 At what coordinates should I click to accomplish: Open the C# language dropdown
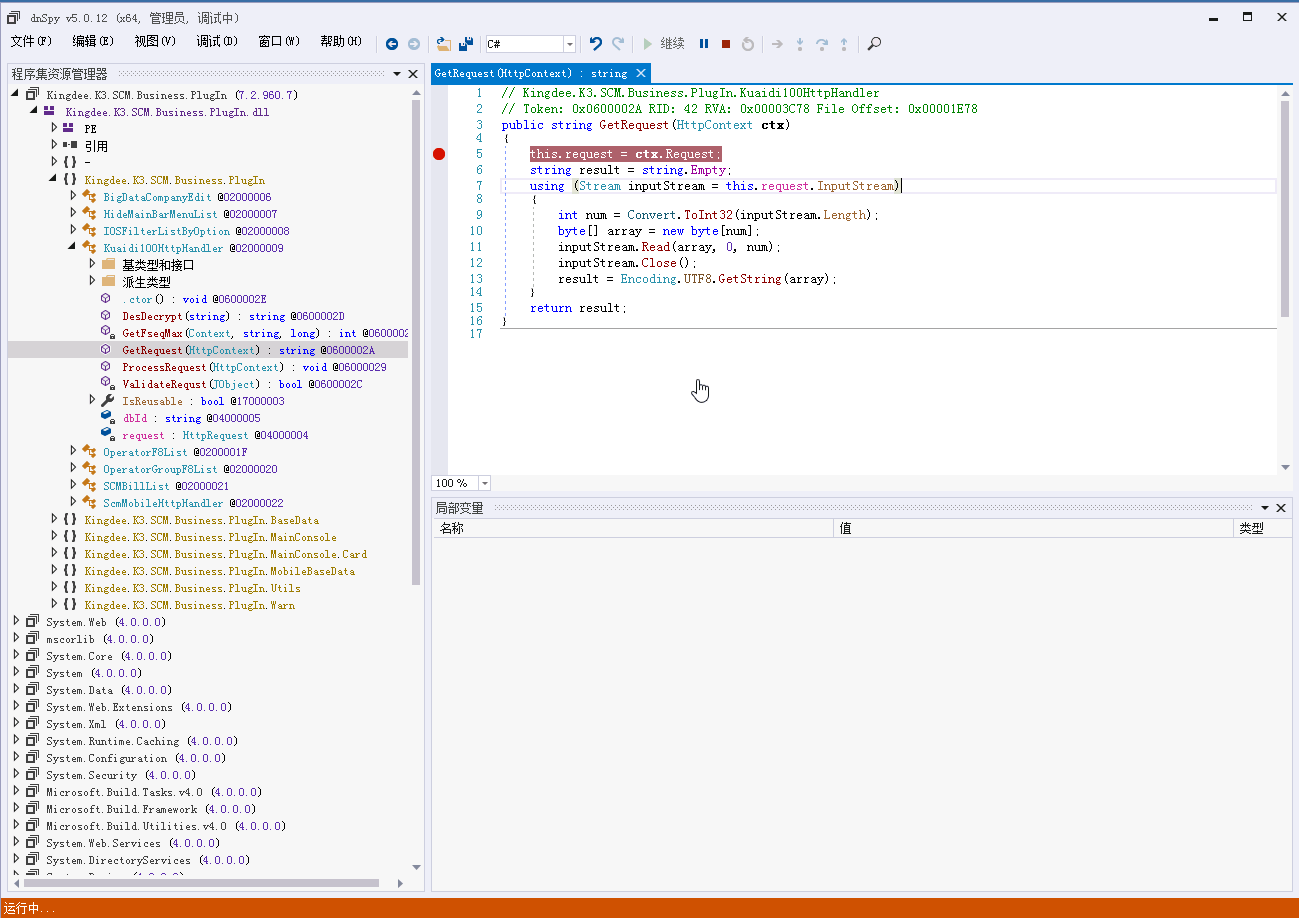coord(569,44)
